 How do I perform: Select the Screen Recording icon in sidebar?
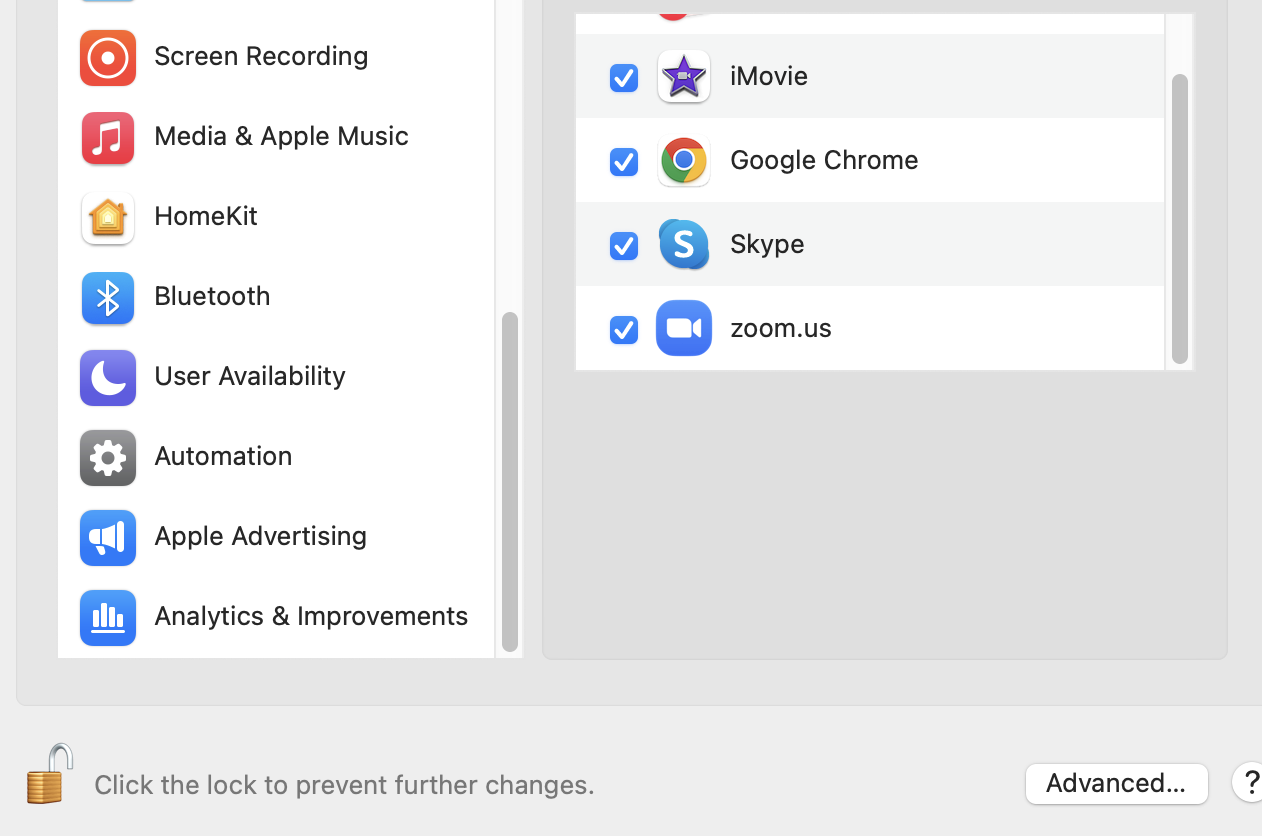tap(108, 58)
